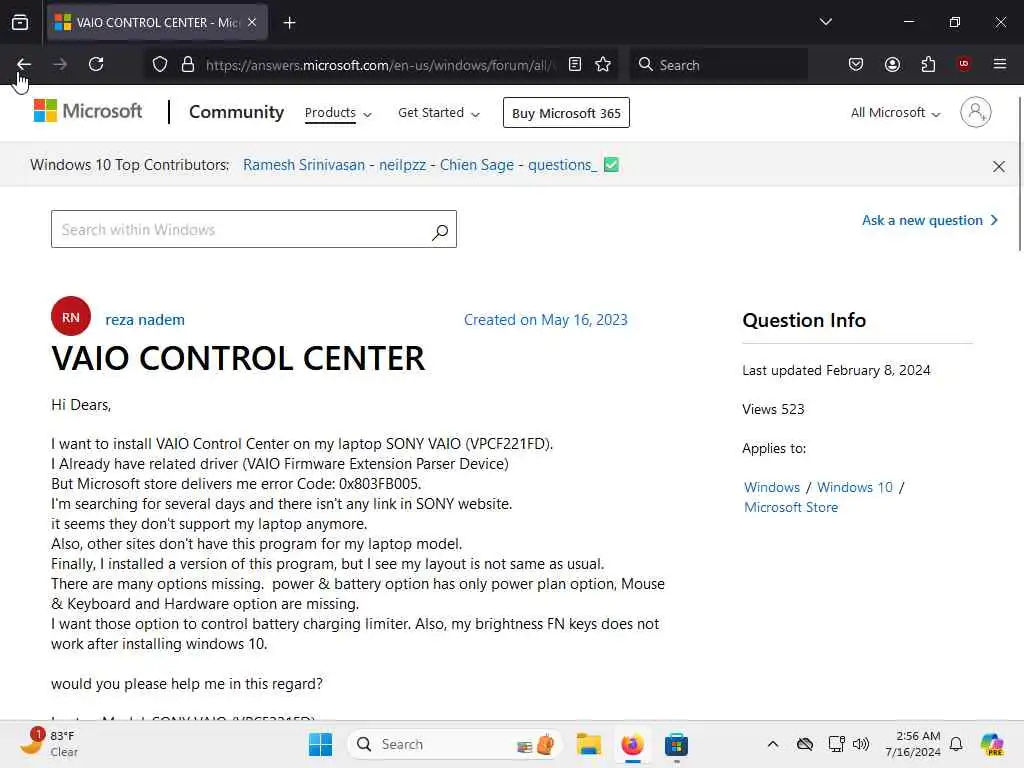Open Ramesh Srinivasan contributor link

click(304, 165)
